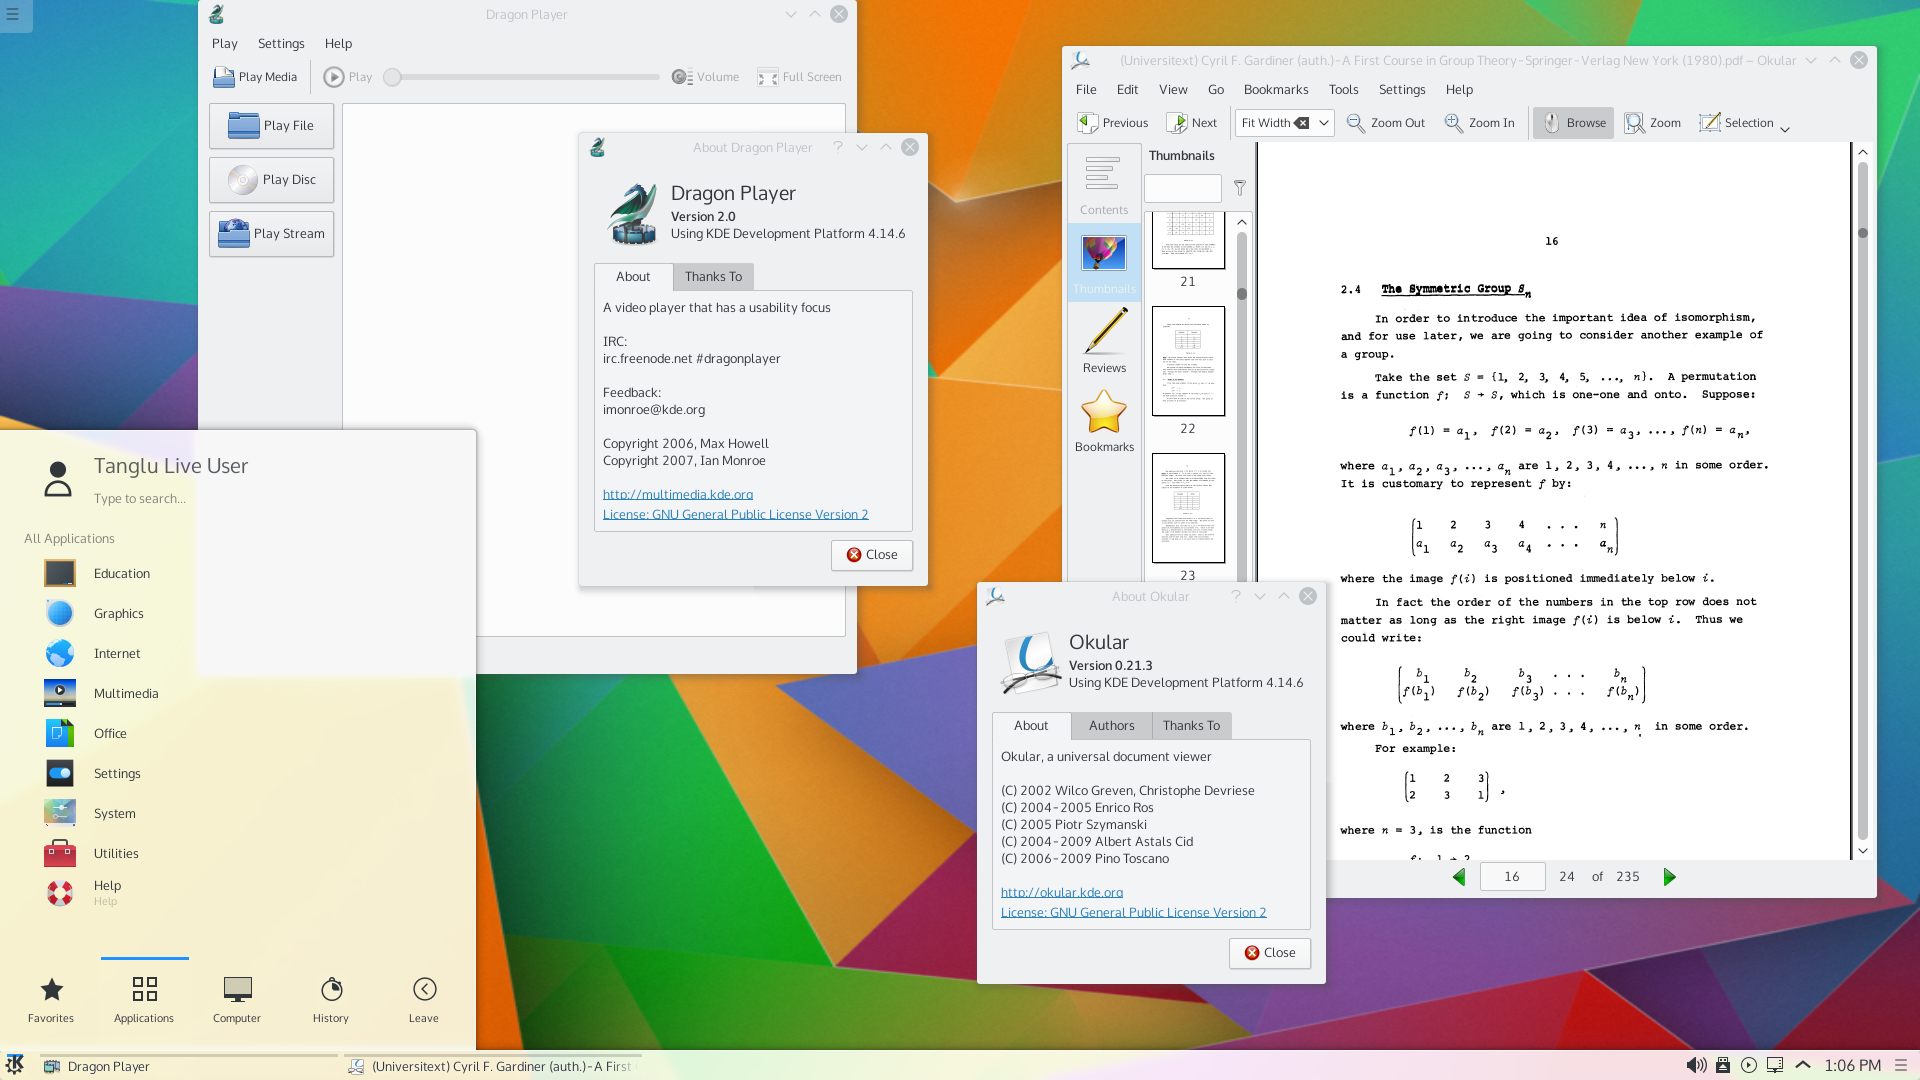Switch to Dragon Player in taskbar
1920x1080 pixels.
tap(190, 1067)
